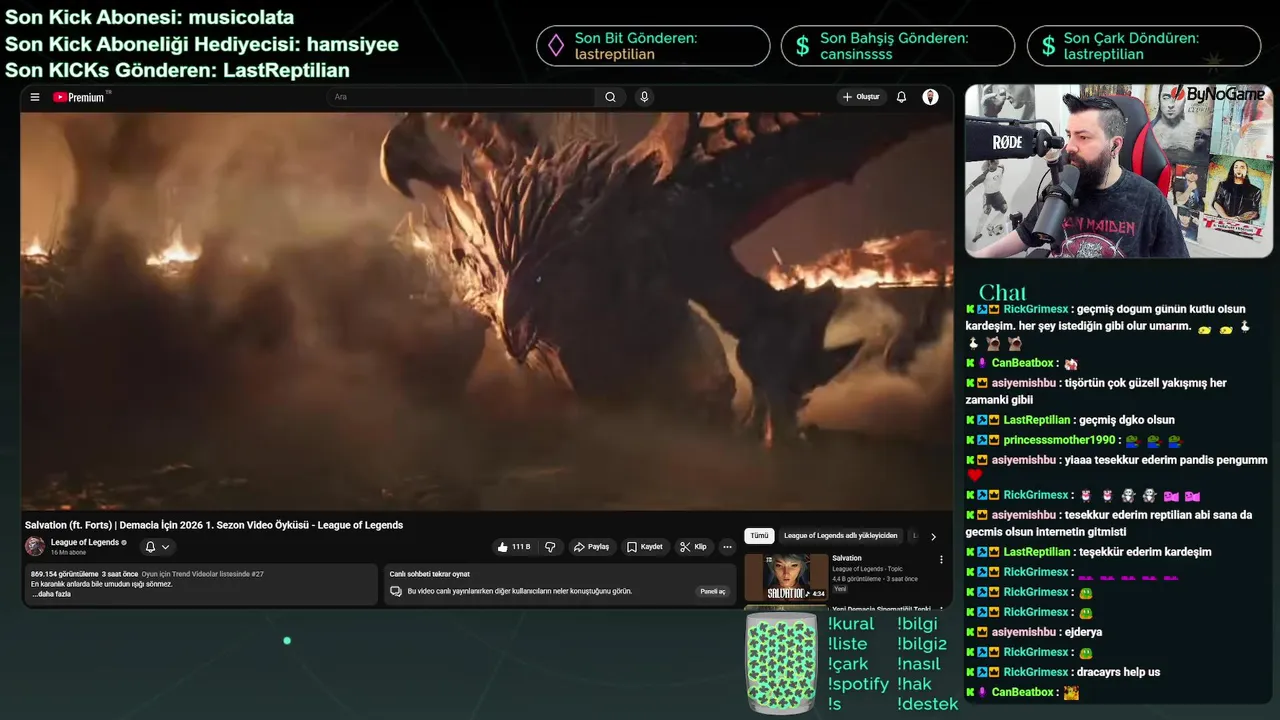The height and width of the screenshot is (720, 1280).
Task: Click the dollar icon for Son Çark Döndüren
Action: 1048,46
